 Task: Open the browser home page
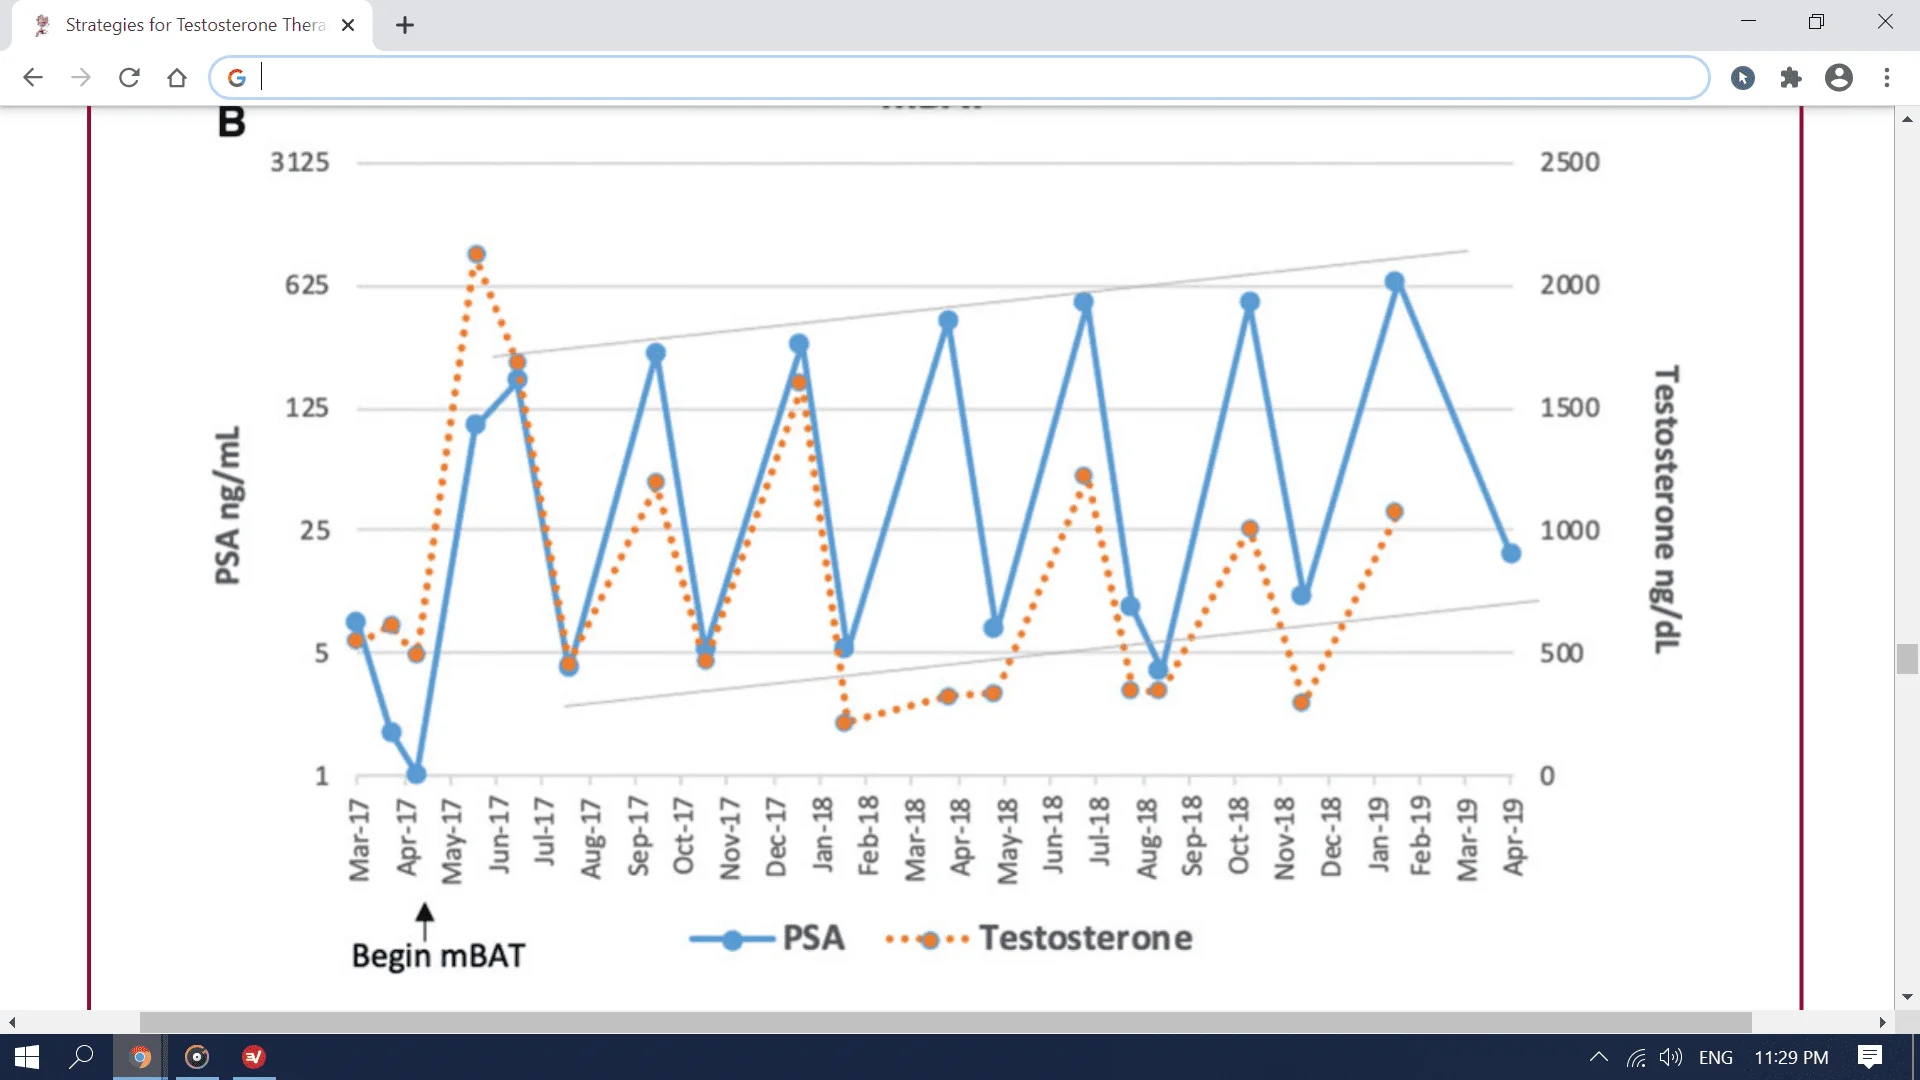[x=177, y=78]
